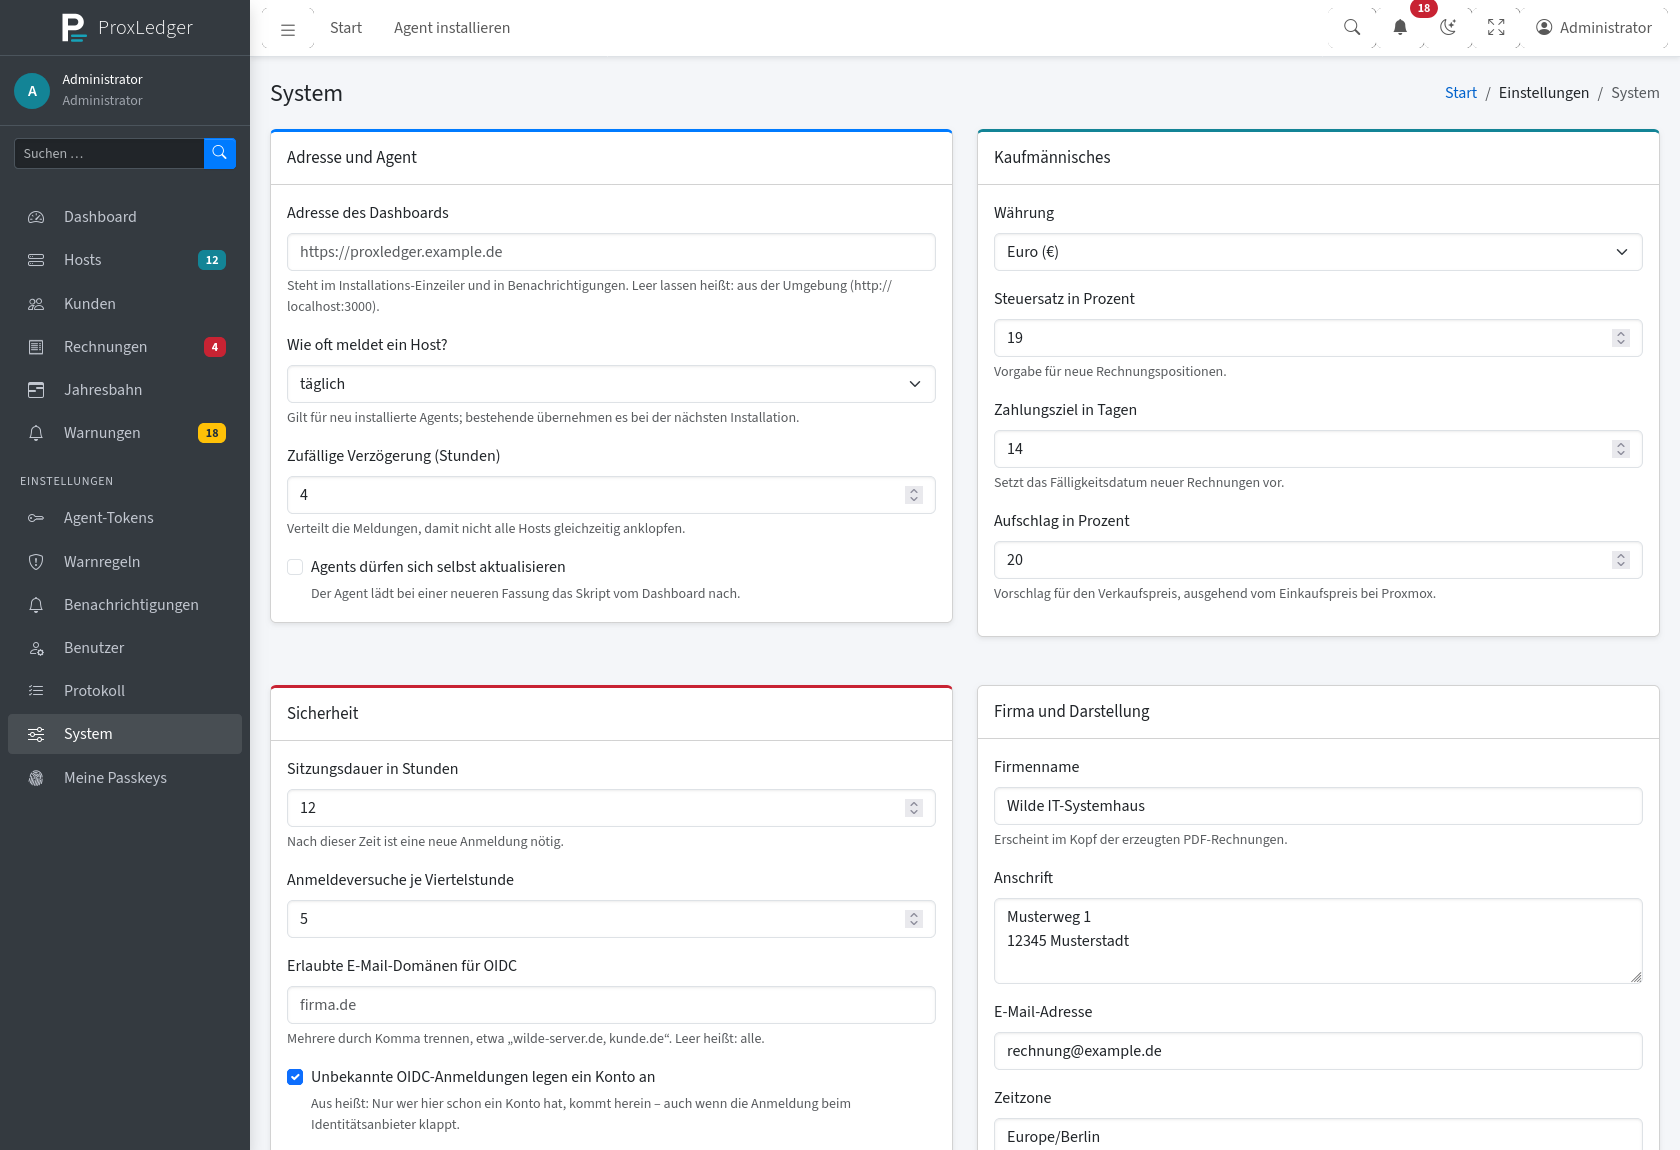Switch to dark mode with moon icon
1680x1150 pixels.
(1448, 28)
